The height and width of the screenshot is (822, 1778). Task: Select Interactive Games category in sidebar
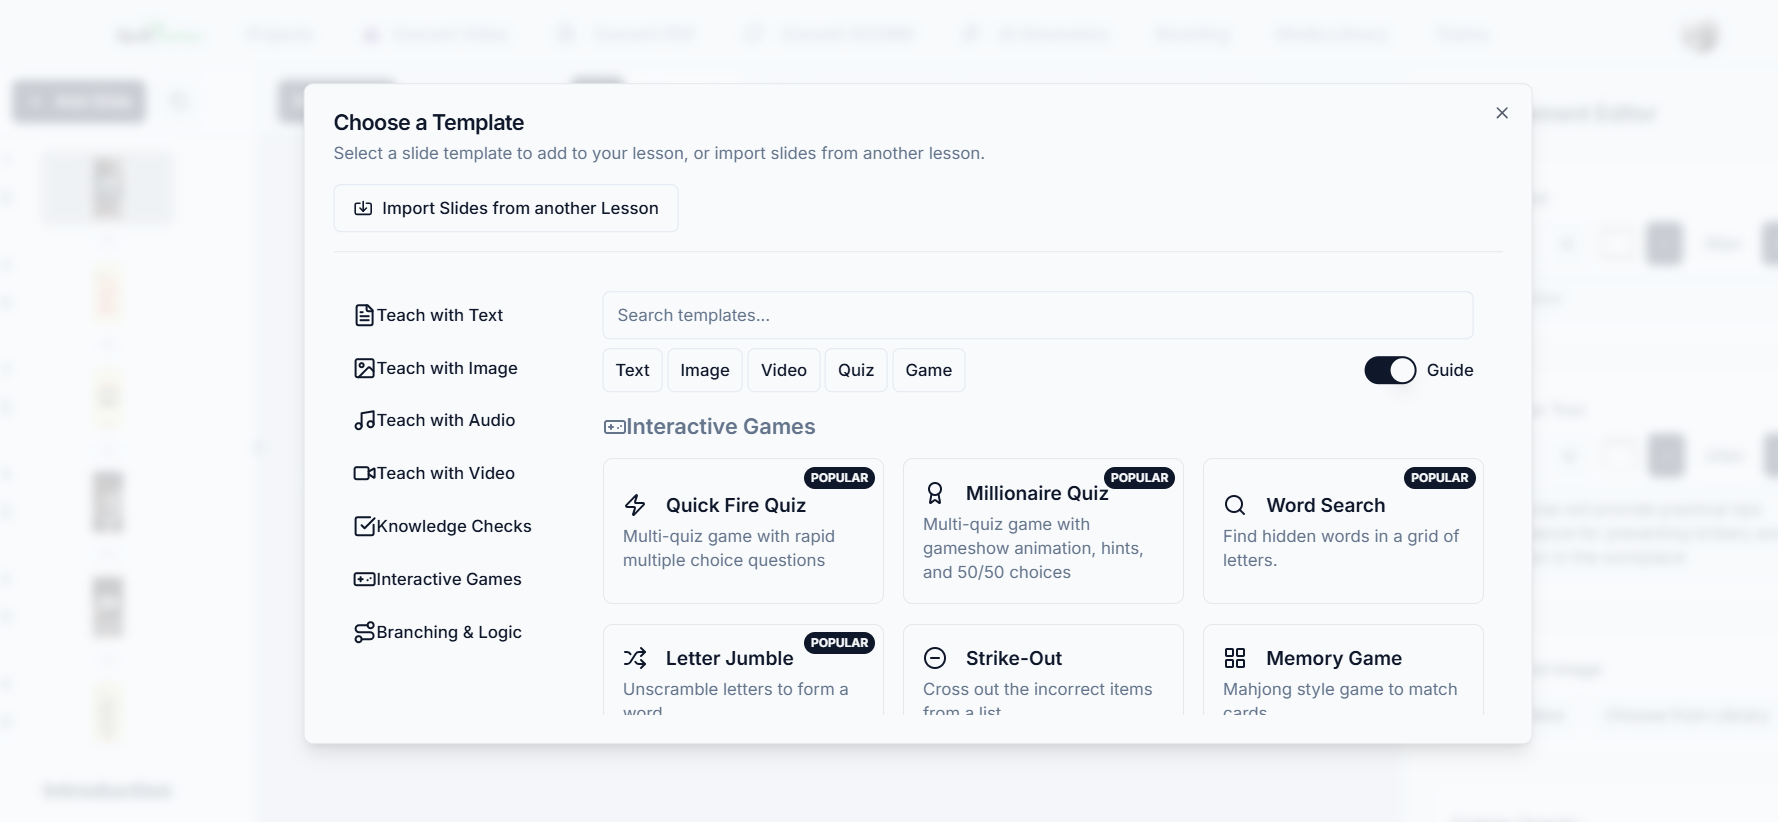click(x=438, y=579)
